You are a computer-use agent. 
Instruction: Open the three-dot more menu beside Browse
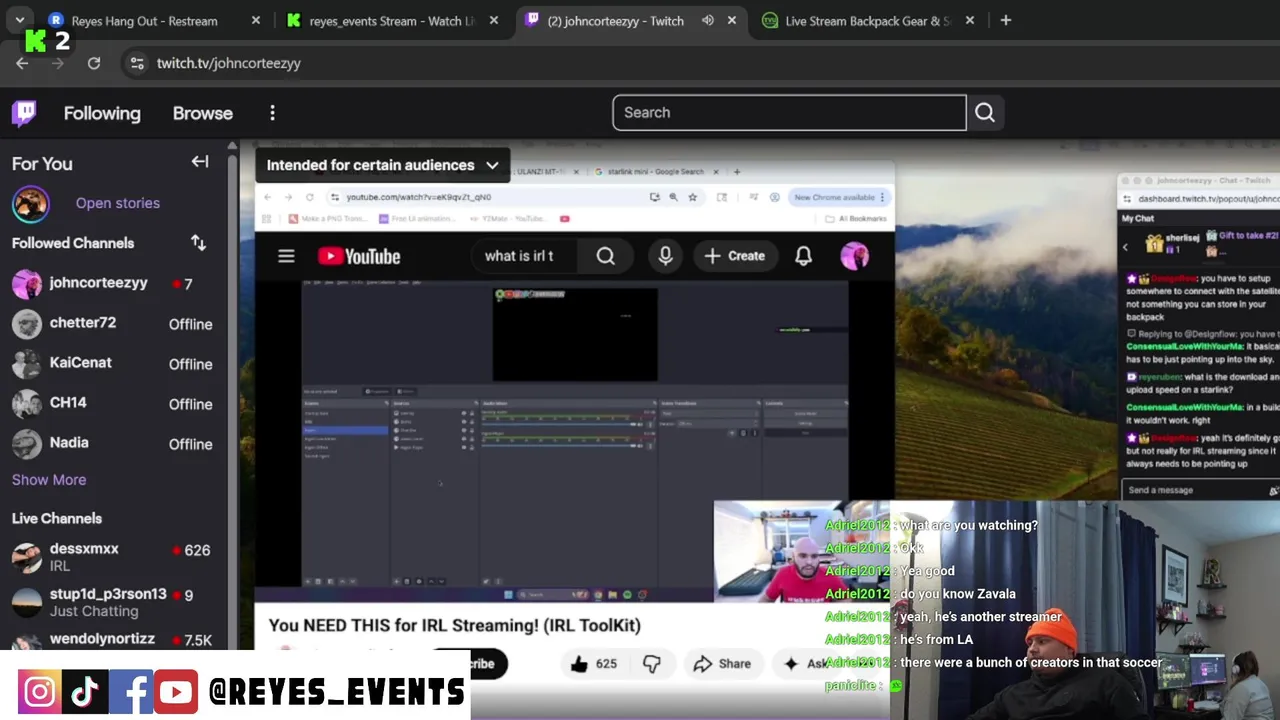click(x=272, y=113)
